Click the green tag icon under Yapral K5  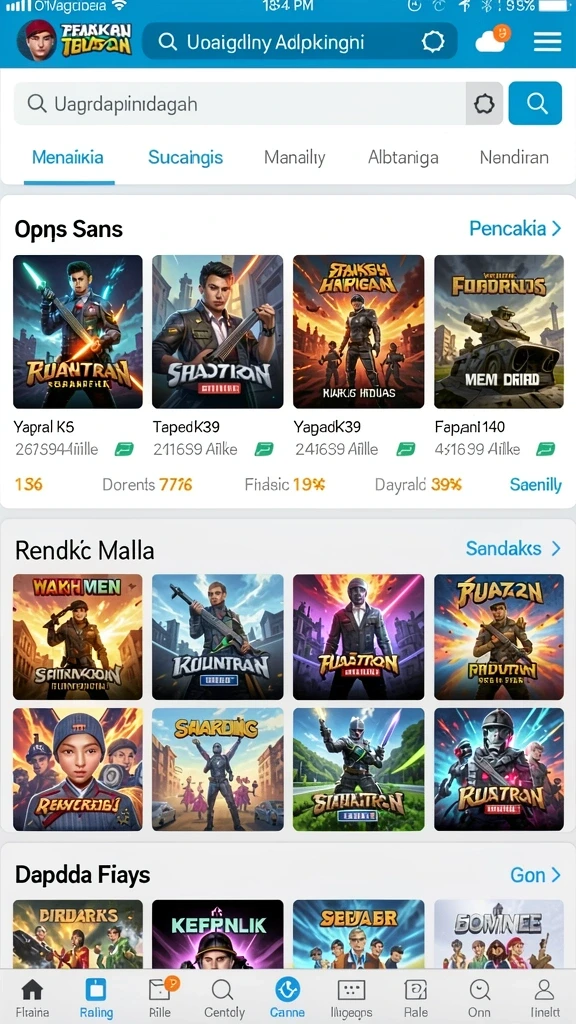pos(124,449)
